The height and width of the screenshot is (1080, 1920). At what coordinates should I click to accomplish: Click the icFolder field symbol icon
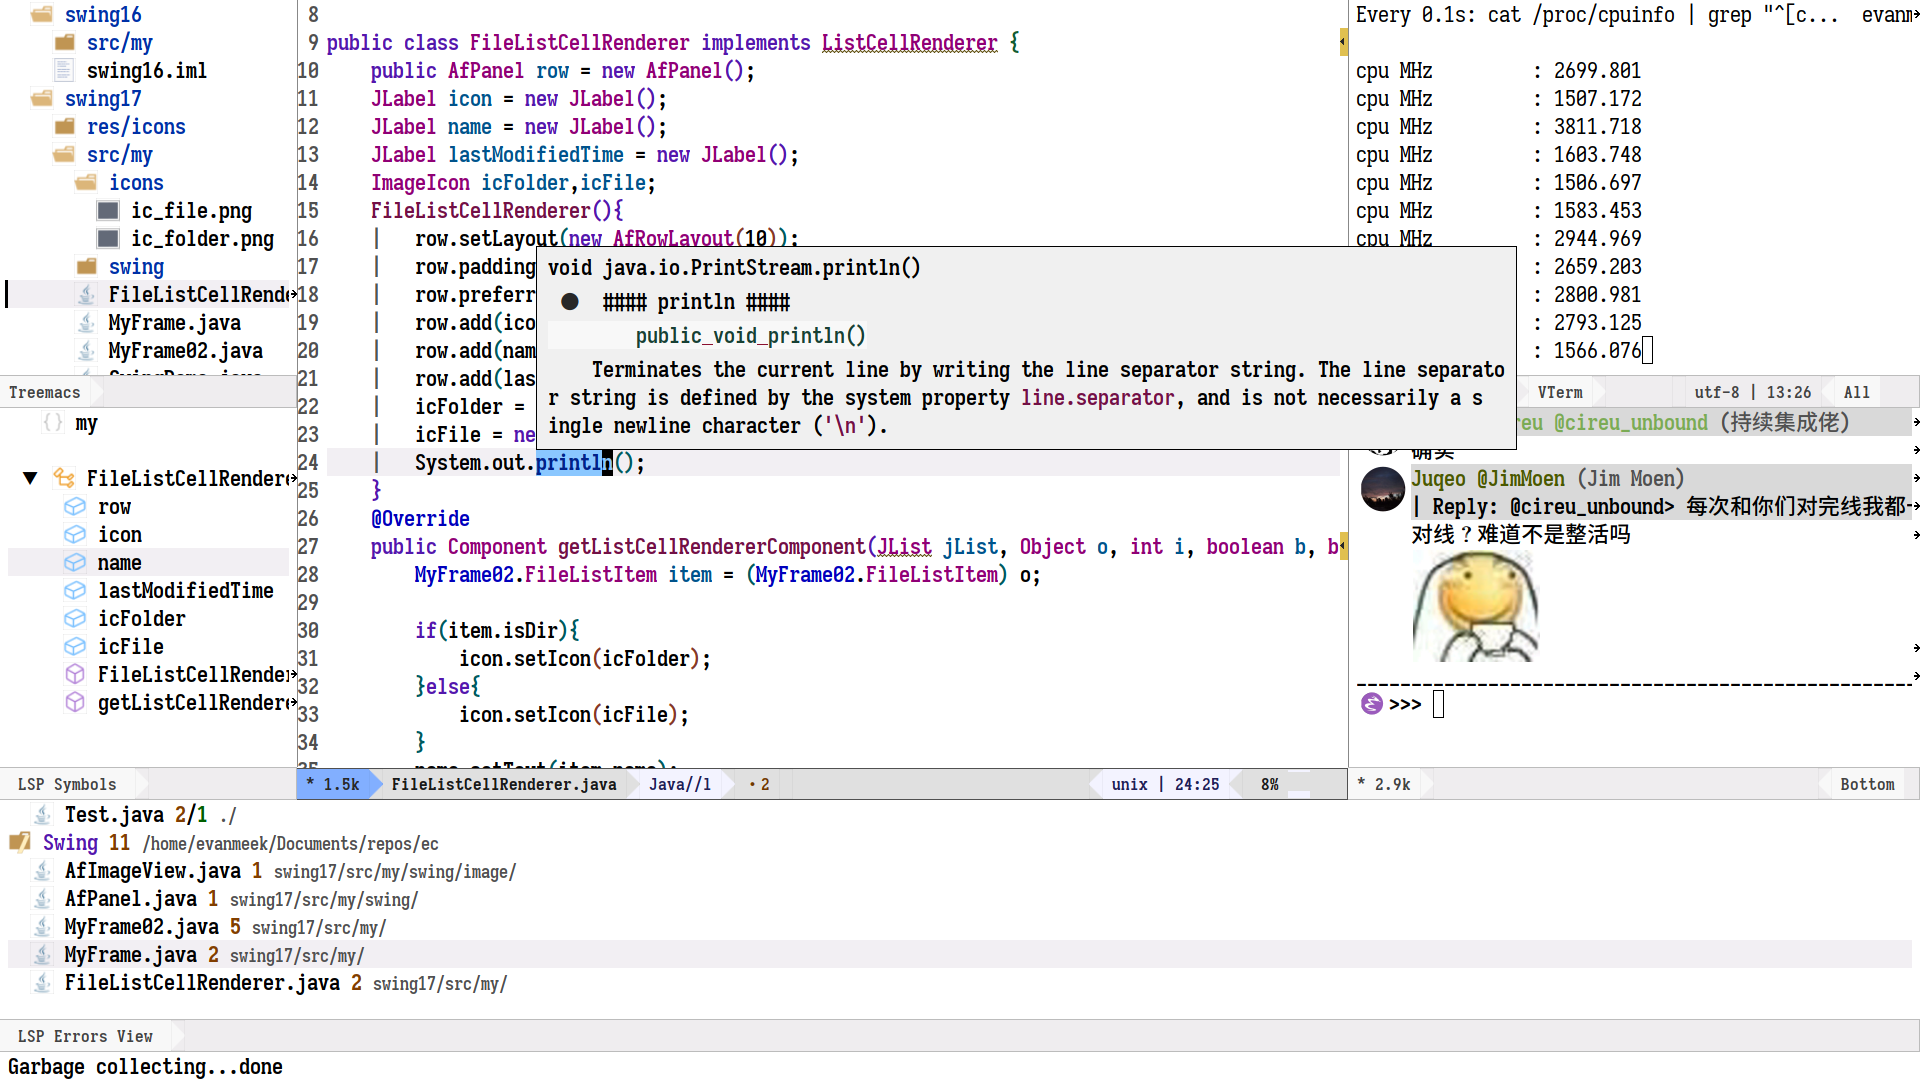click(x=75, y=618)
